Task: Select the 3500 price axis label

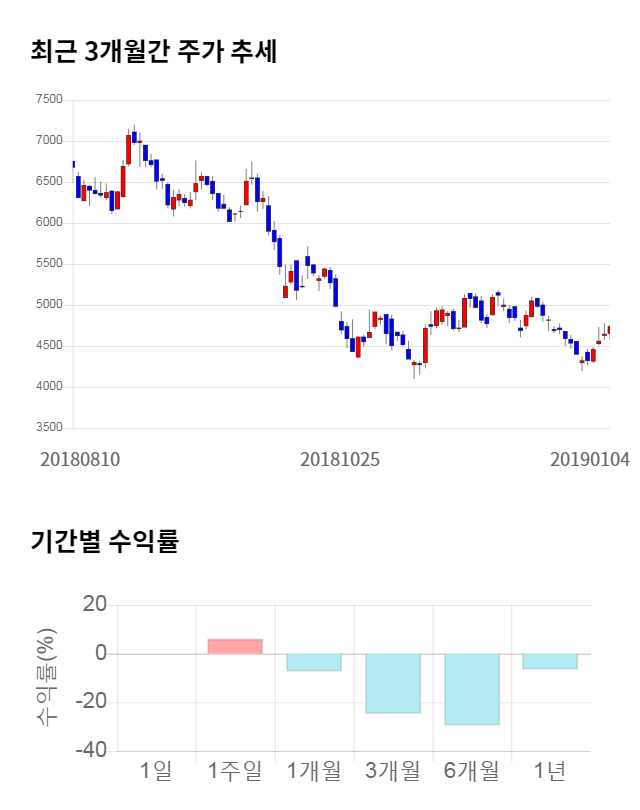Action: point(48,428)
